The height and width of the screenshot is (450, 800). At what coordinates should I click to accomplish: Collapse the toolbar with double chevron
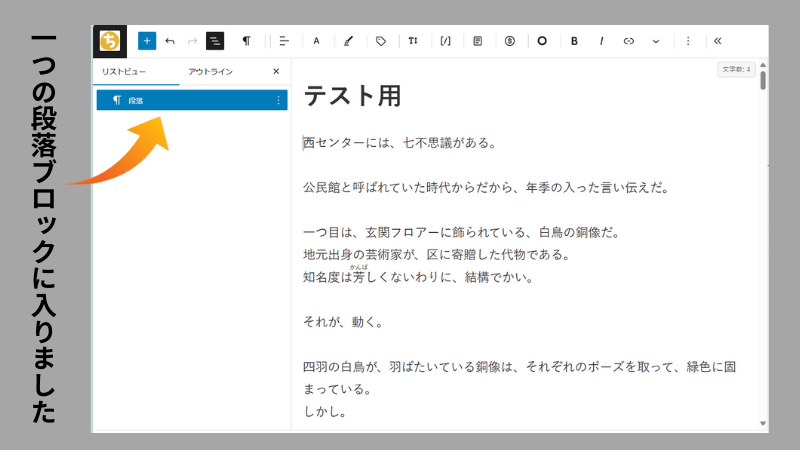coord(717,41)
